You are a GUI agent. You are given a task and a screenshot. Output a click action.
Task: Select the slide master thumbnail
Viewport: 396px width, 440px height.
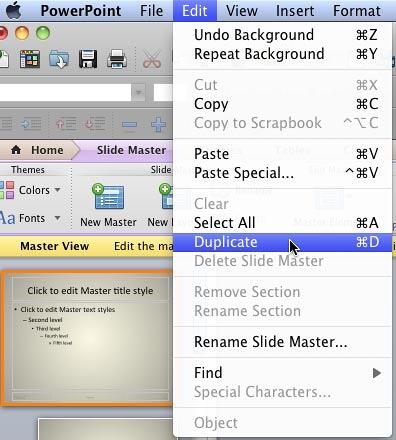coord(87,338)
